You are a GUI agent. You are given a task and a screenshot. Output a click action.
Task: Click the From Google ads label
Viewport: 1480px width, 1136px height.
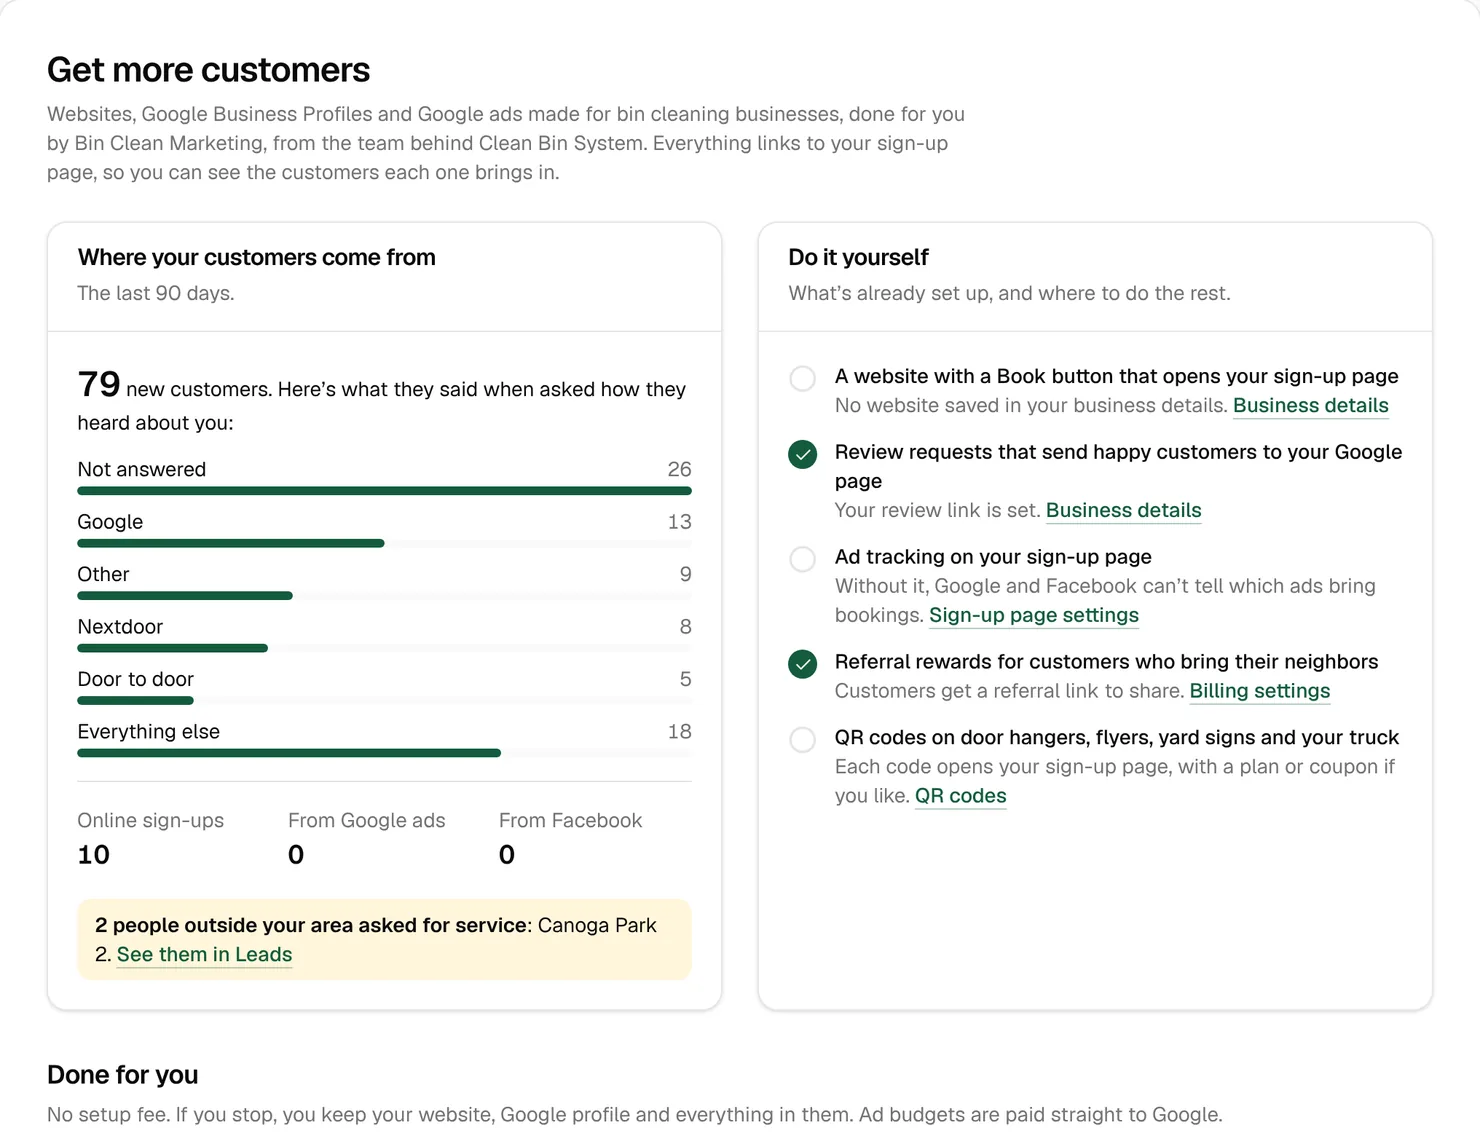[366, 820]
